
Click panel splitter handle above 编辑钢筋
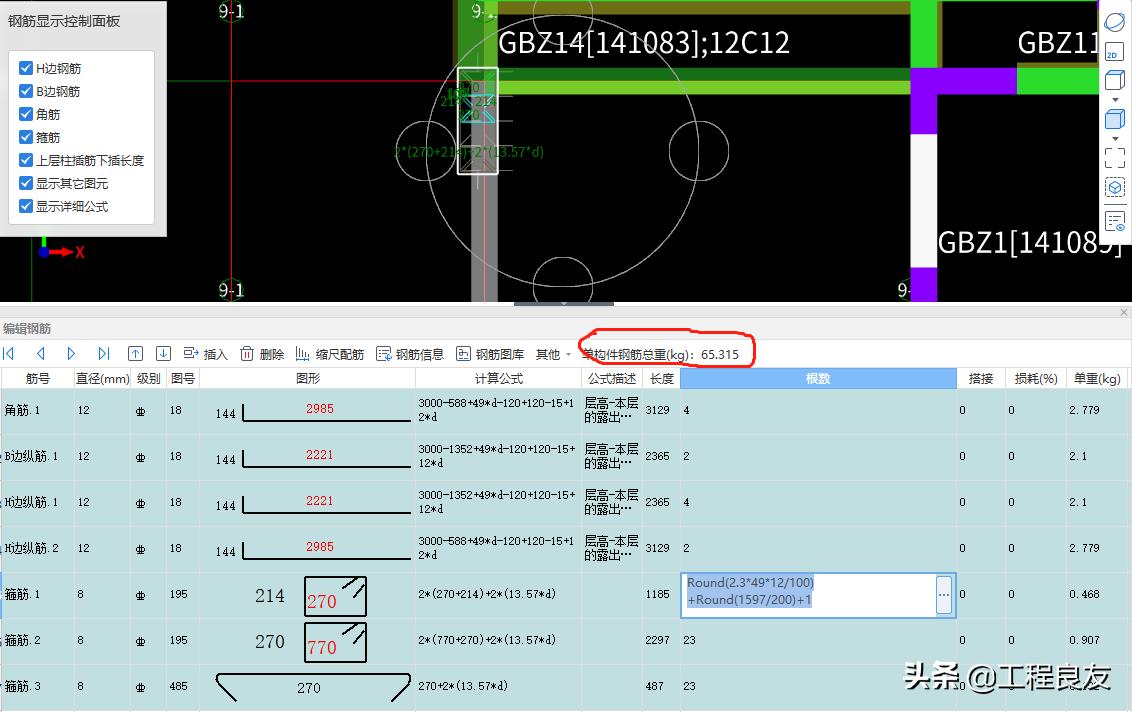tap(564, 304)
